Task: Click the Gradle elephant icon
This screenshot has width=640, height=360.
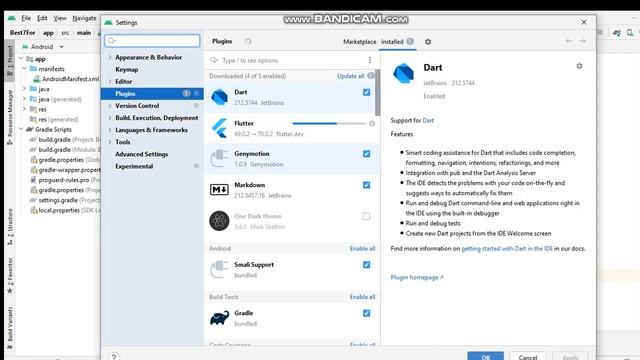Action: [219, 318]
